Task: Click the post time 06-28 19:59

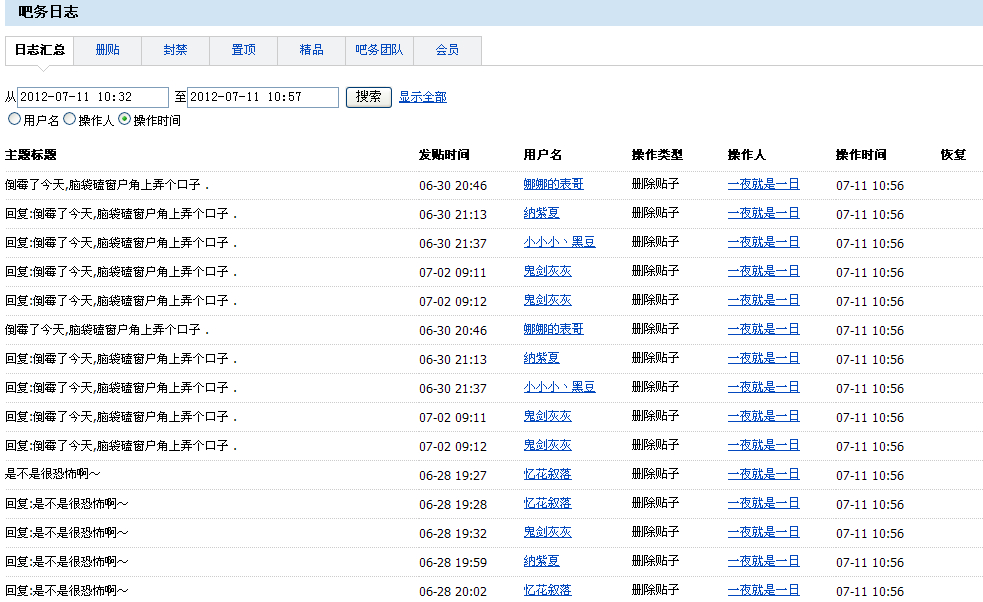Action: (x=453, y=562)
